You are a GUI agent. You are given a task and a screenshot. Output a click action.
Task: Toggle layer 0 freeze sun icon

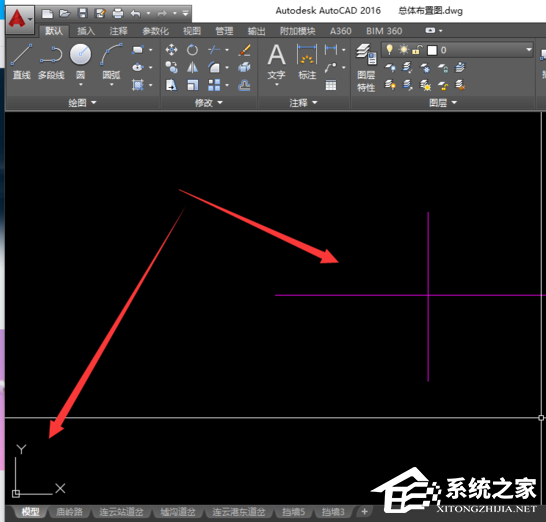click(404, 50)
